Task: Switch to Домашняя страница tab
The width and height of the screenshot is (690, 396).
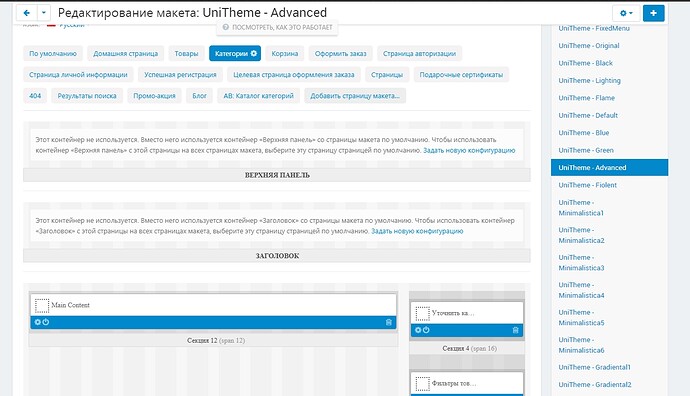Action: [x=125, y=54]
